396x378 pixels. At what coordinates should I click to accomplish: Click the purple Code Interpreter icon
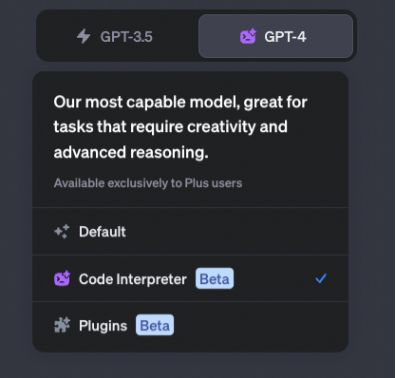click(62, 279)
